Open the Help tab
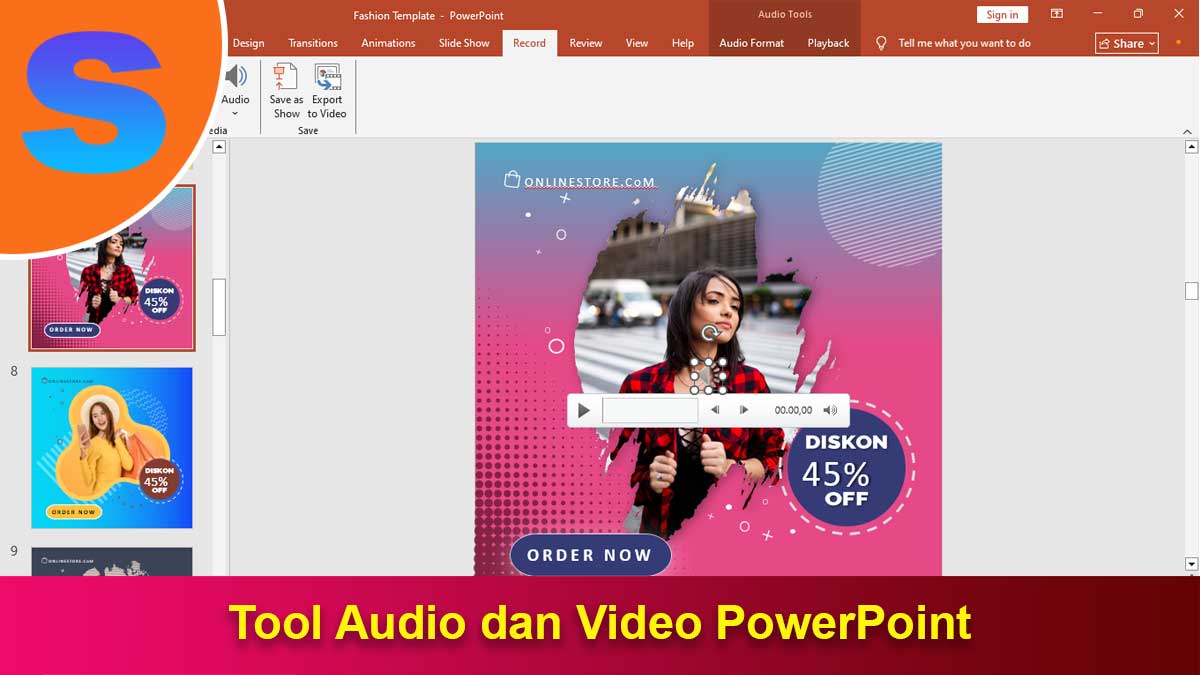This screenshot has height=675, width=1200. coord(683,43)
